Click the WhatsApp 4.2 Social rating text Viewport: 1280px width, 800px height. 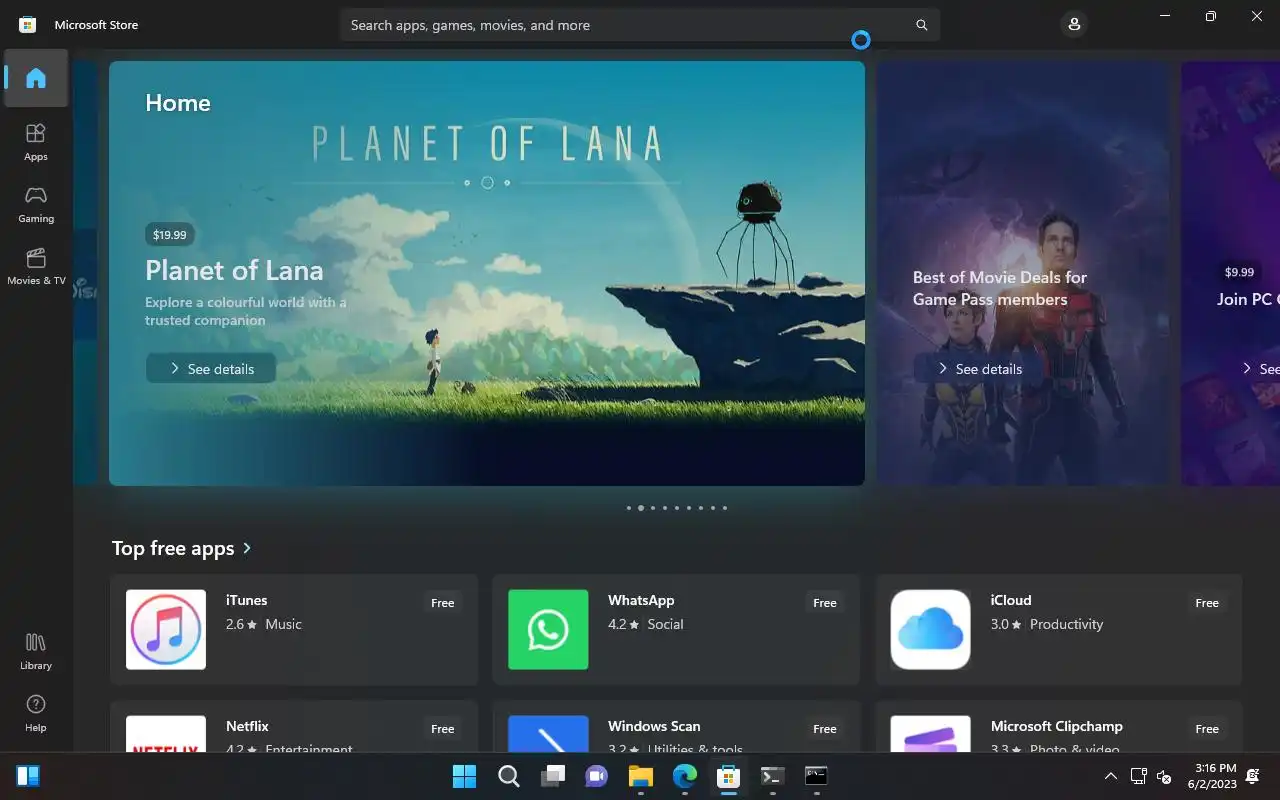[646, 624]
